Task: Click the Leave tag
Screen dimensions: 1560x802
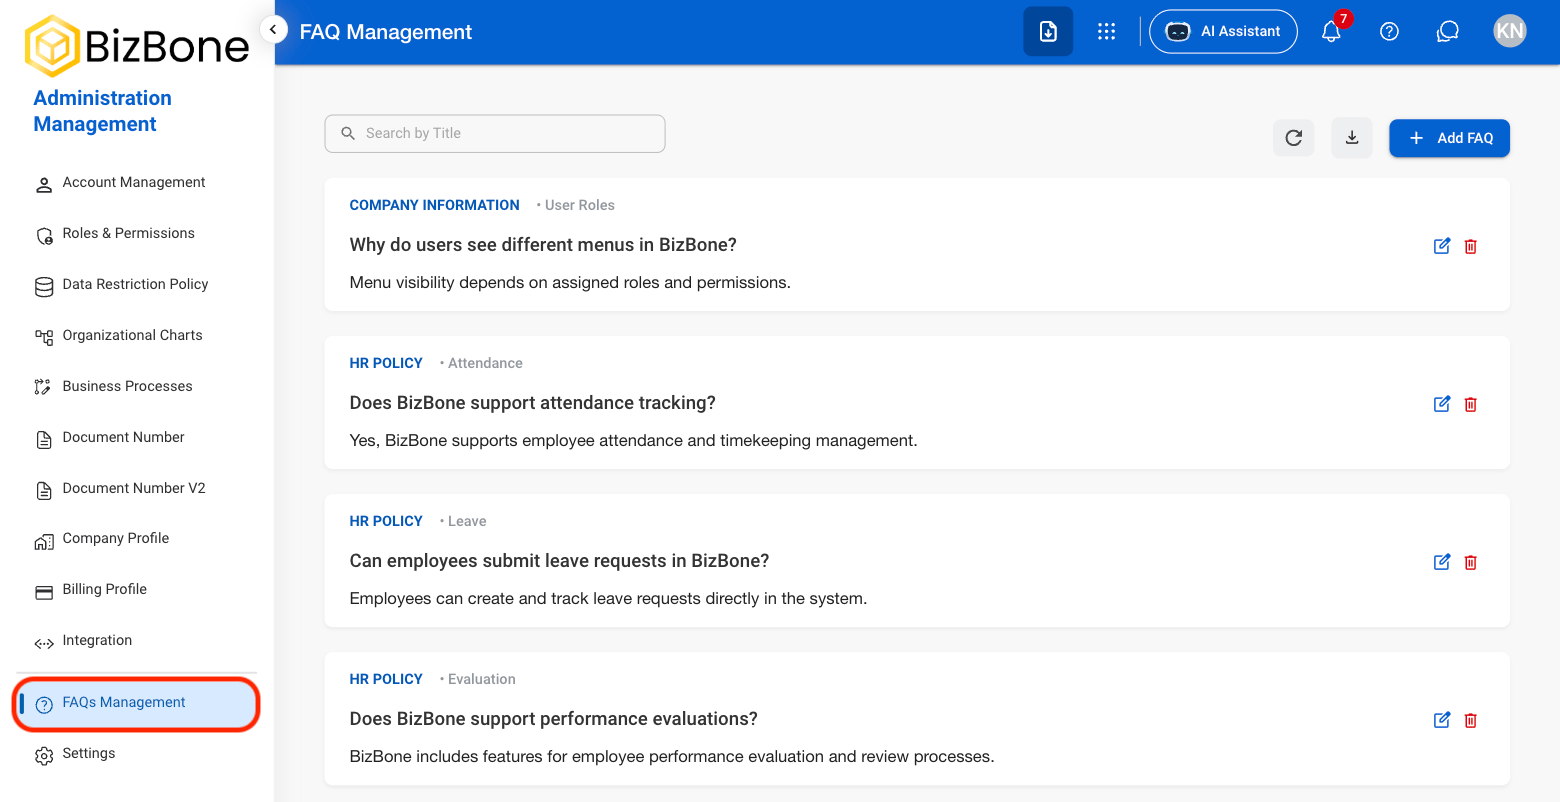Action: [x=466, y=521]
